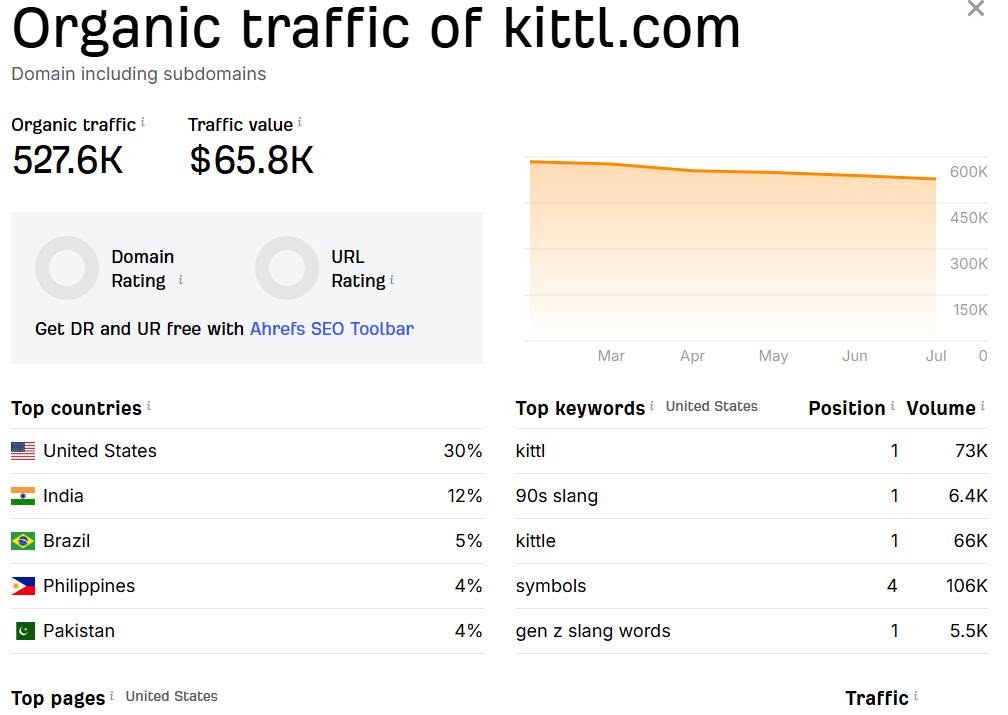Click info icon next to Volume column
1008x715 pixels.
coord(982,406)
